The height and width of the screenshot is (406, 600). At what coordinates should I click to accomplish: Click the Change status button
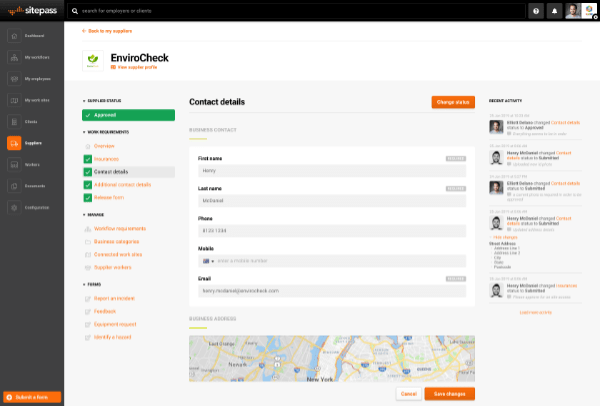click(453, 102)
